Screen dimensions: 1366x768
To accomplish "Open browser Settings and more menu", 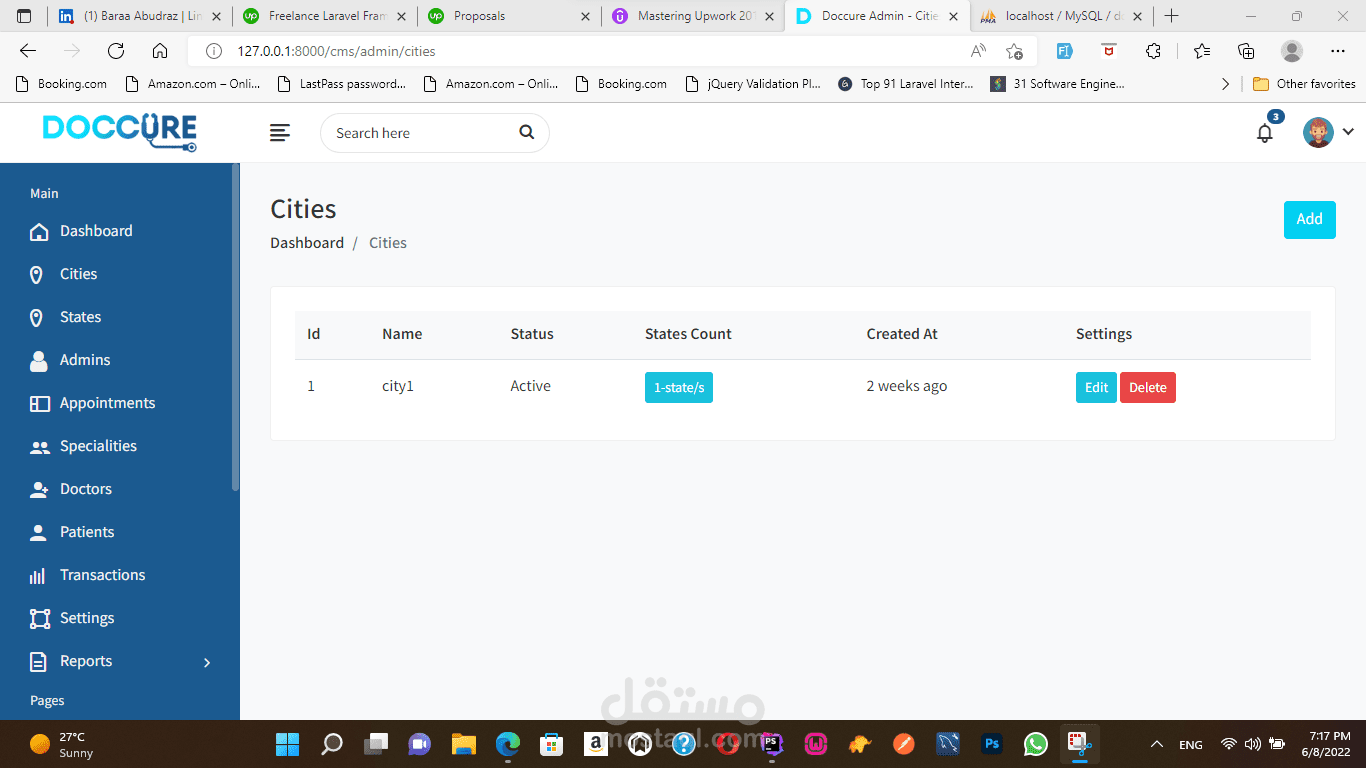I will tap(1338, 51).
